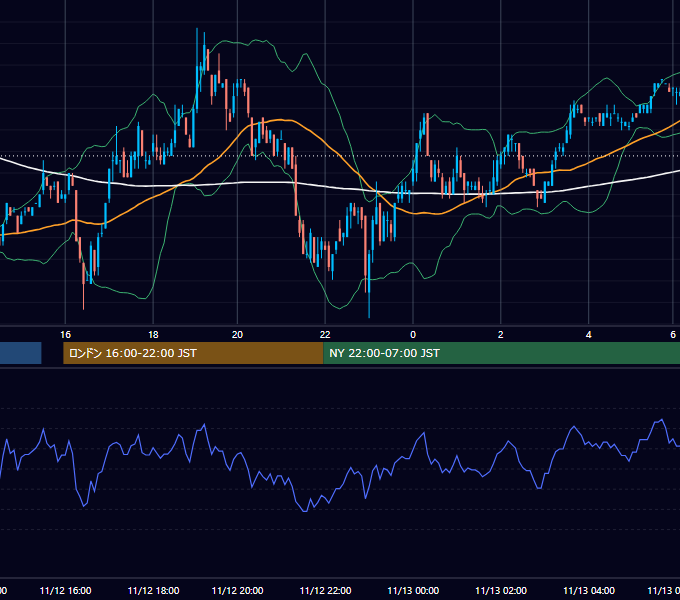
Task: Select hour label 6 on price chart axis
Action: coord(673,335)
